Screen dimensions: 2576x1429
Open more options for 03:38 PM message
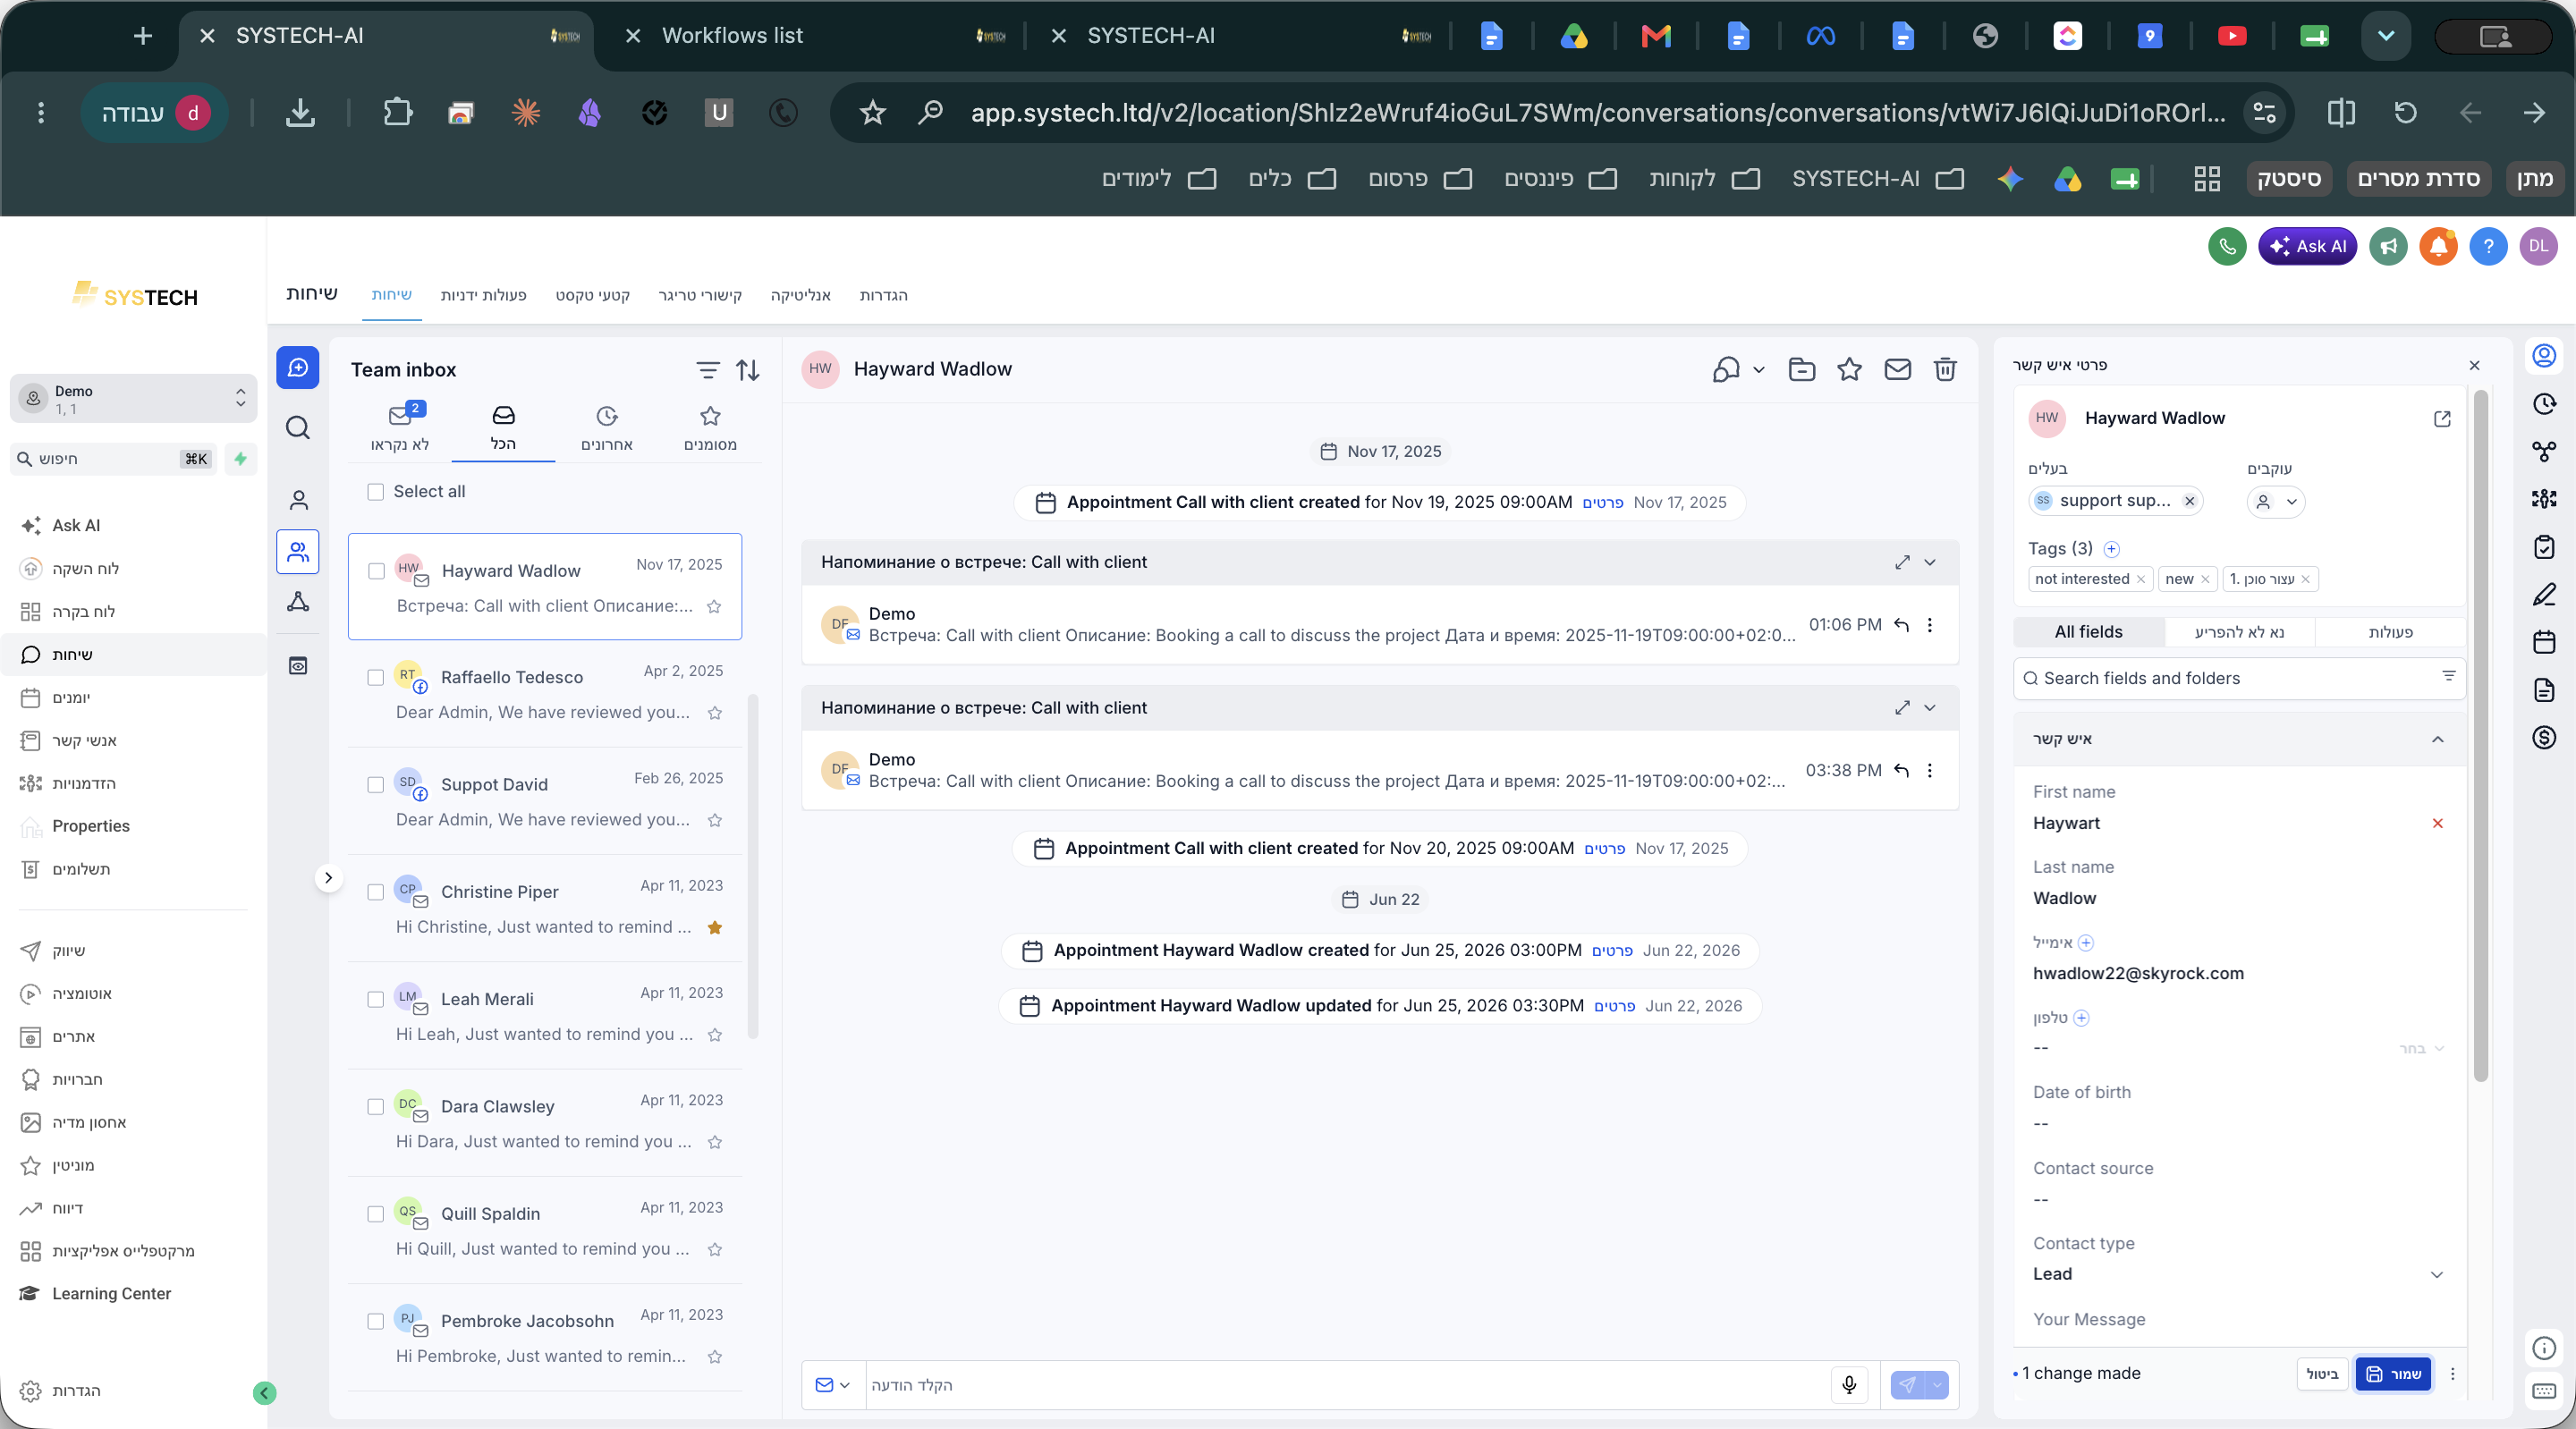[1929, 770]
